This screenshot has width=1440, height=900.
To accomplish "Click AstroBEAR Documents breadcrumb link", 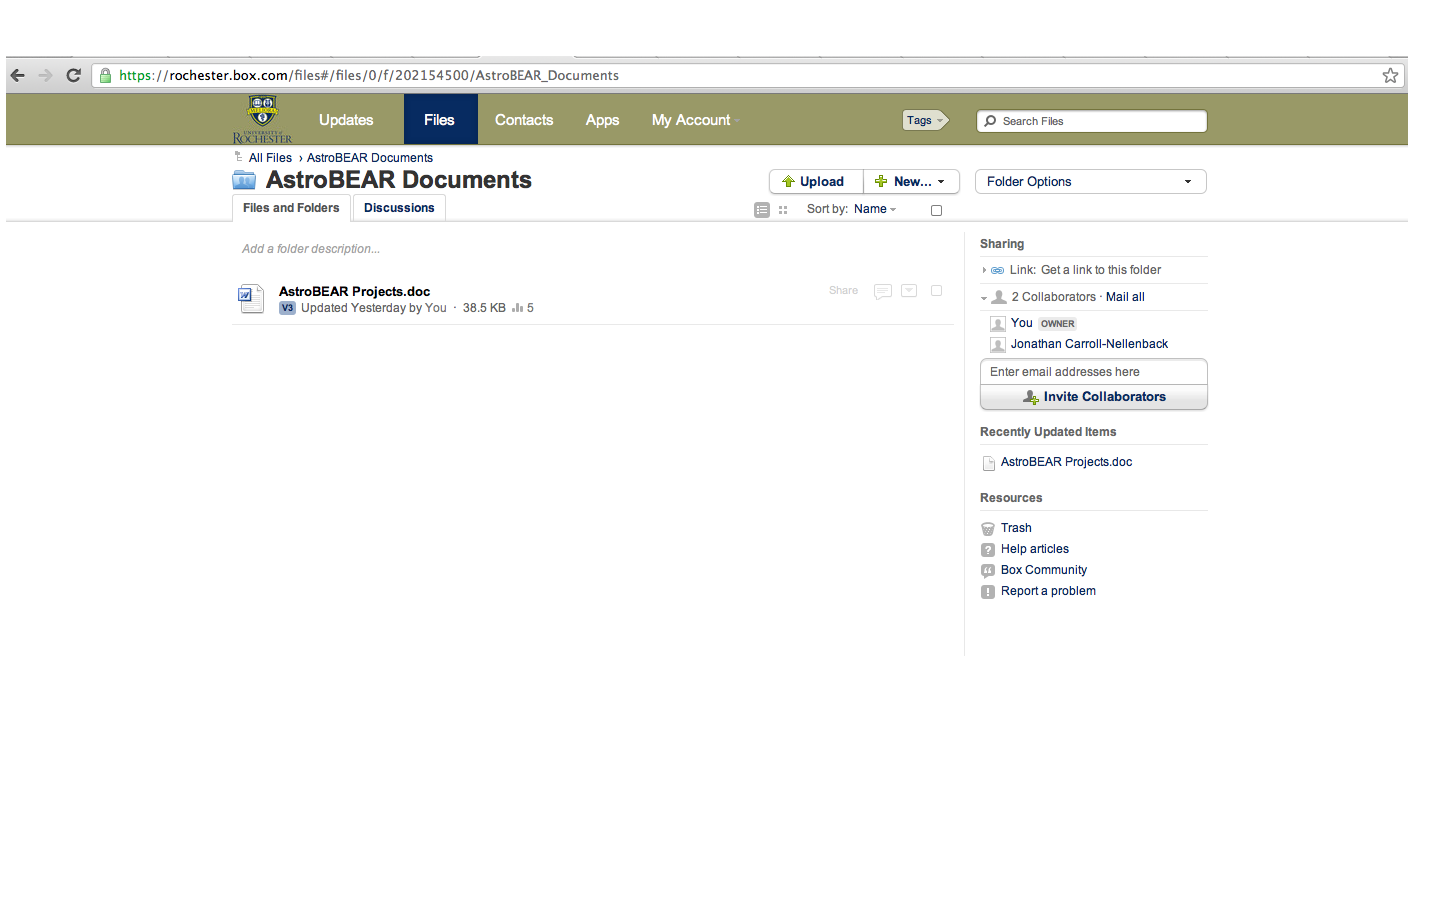I will [370, 158].
